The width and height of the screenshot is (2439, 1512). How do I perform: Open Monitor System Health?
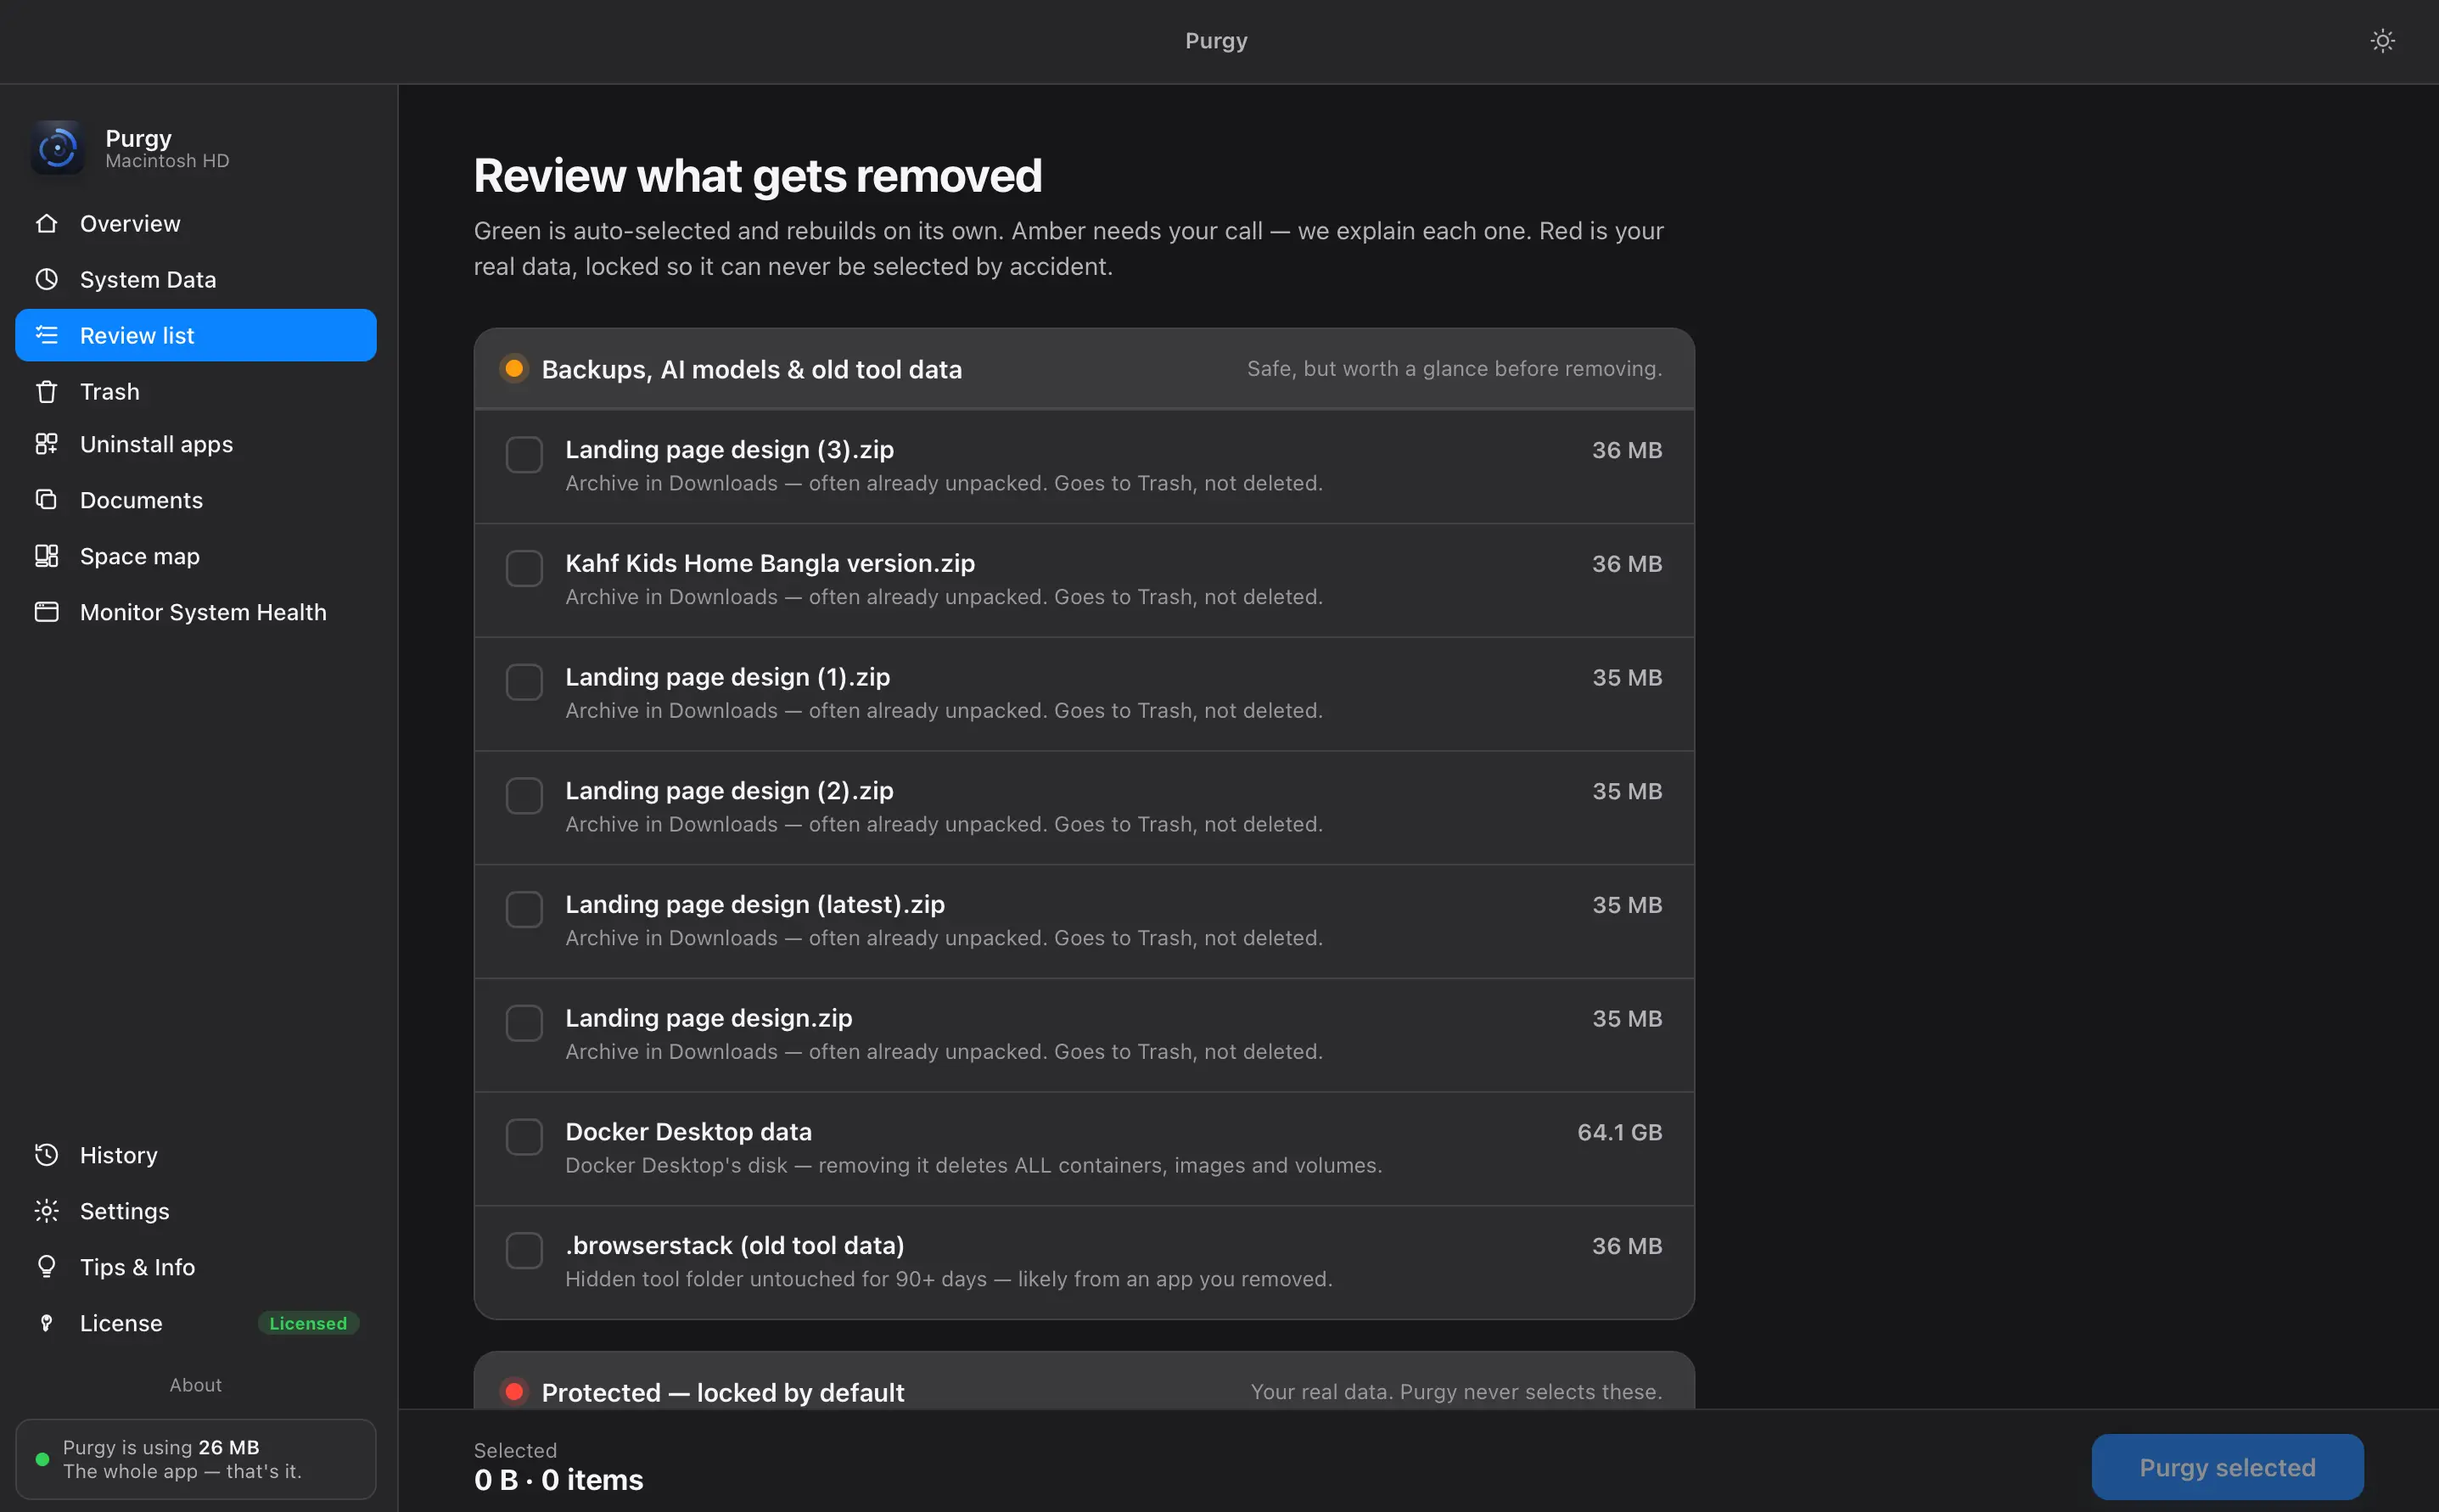196,611
